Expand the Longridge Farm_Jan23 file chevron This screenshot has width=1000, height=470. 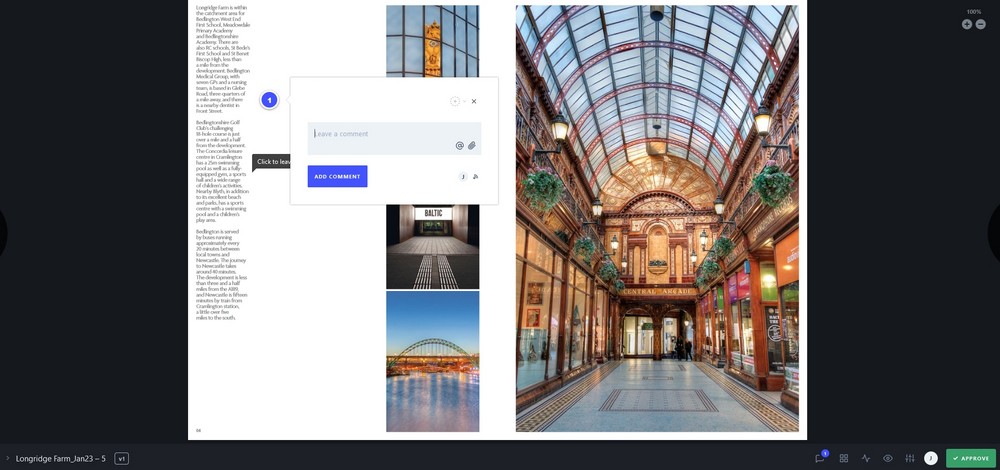coord(8,458)
